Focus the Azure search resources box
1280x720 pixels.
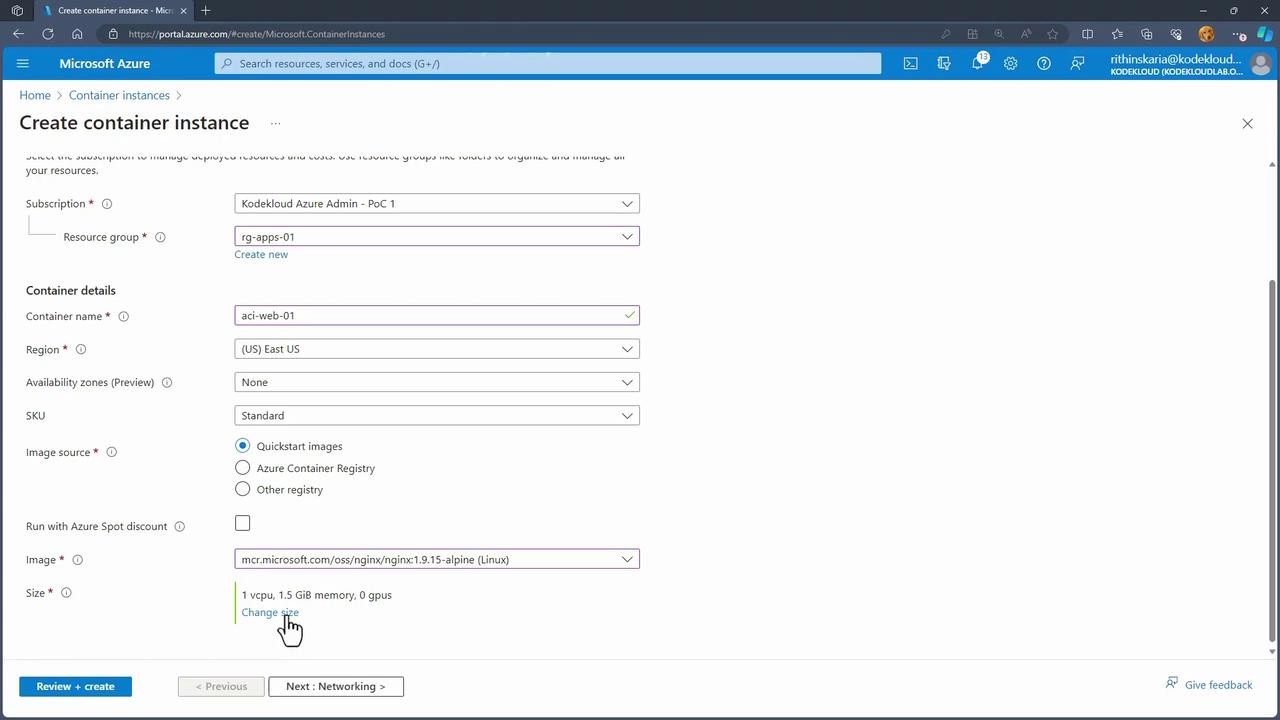click(x=548, y=64)
